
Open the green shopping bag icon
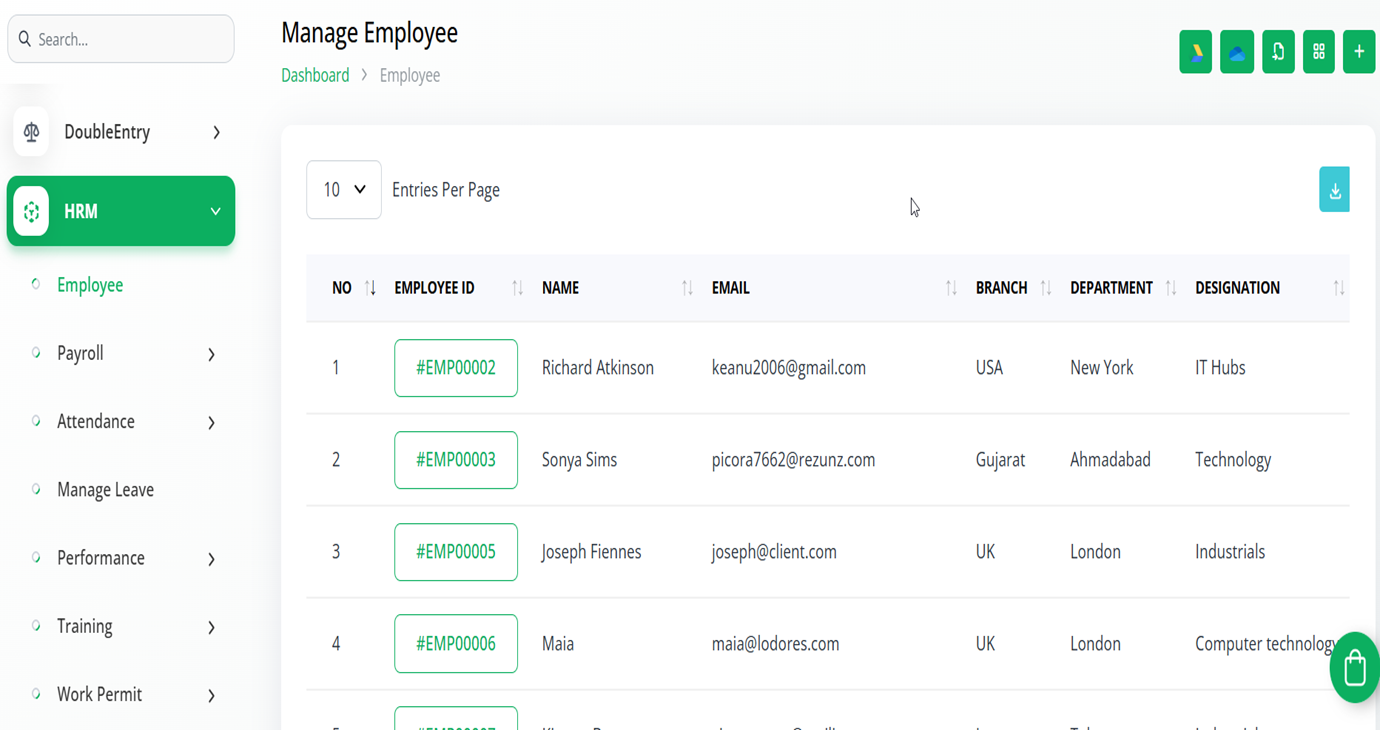pos(1354,668)
